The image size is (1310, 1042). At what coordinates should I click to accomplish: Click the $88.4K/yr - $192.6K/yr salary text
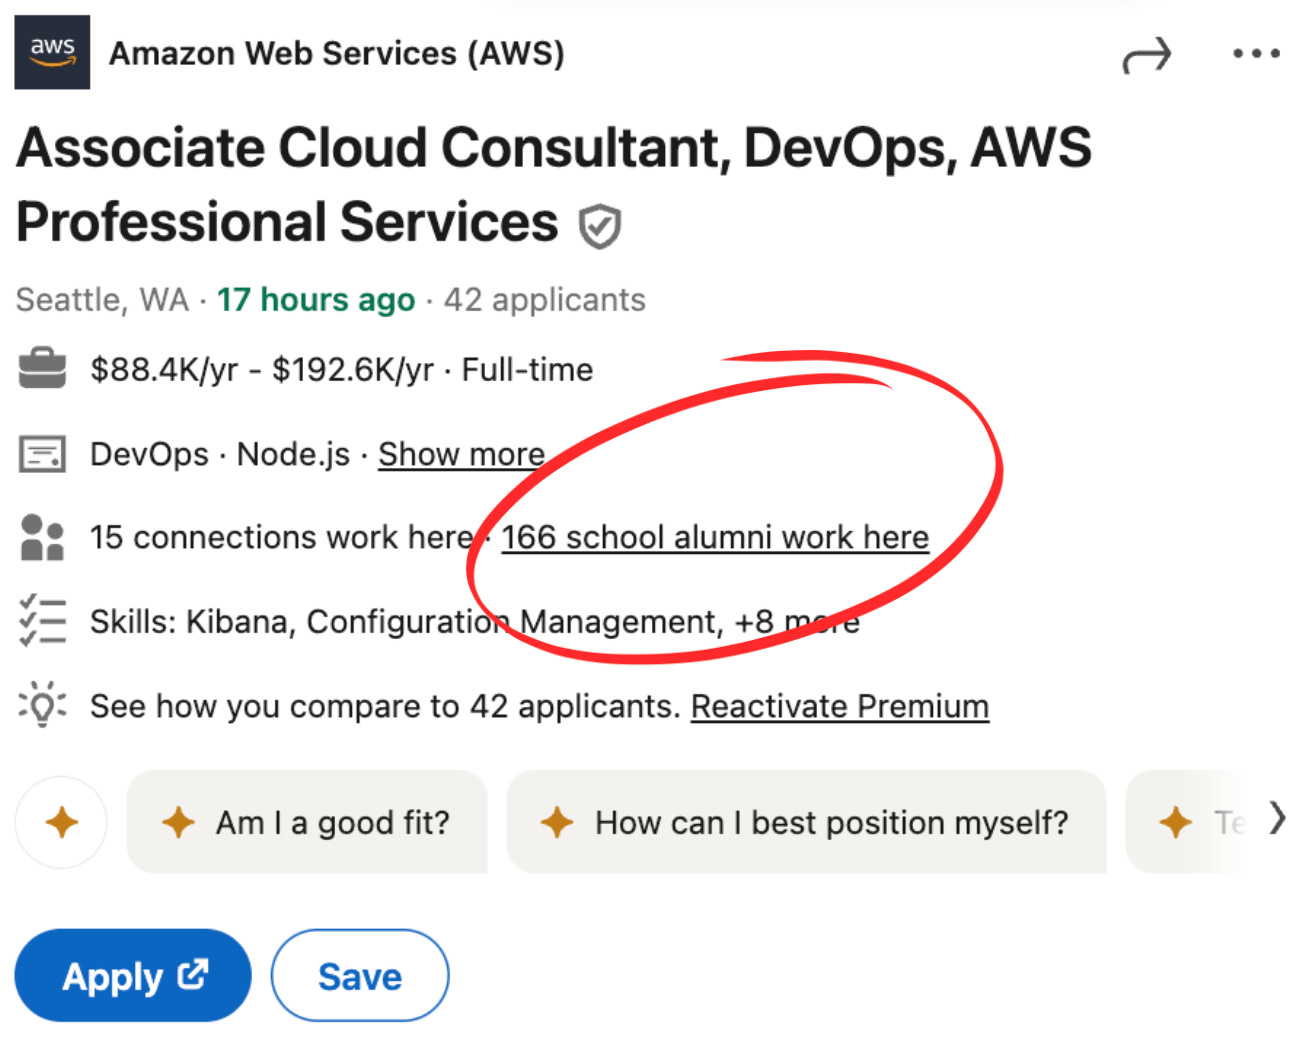262,370
